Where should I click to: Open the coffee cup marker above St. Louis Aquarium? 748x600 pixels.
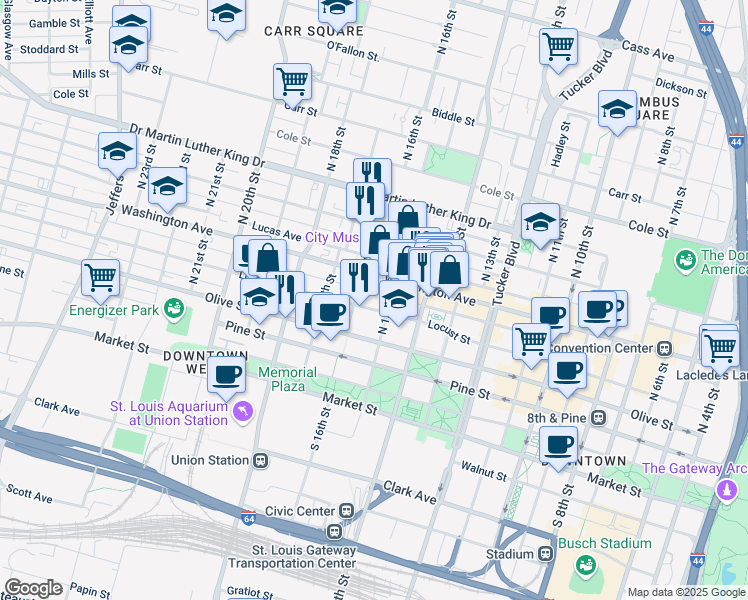click(227, 376)
